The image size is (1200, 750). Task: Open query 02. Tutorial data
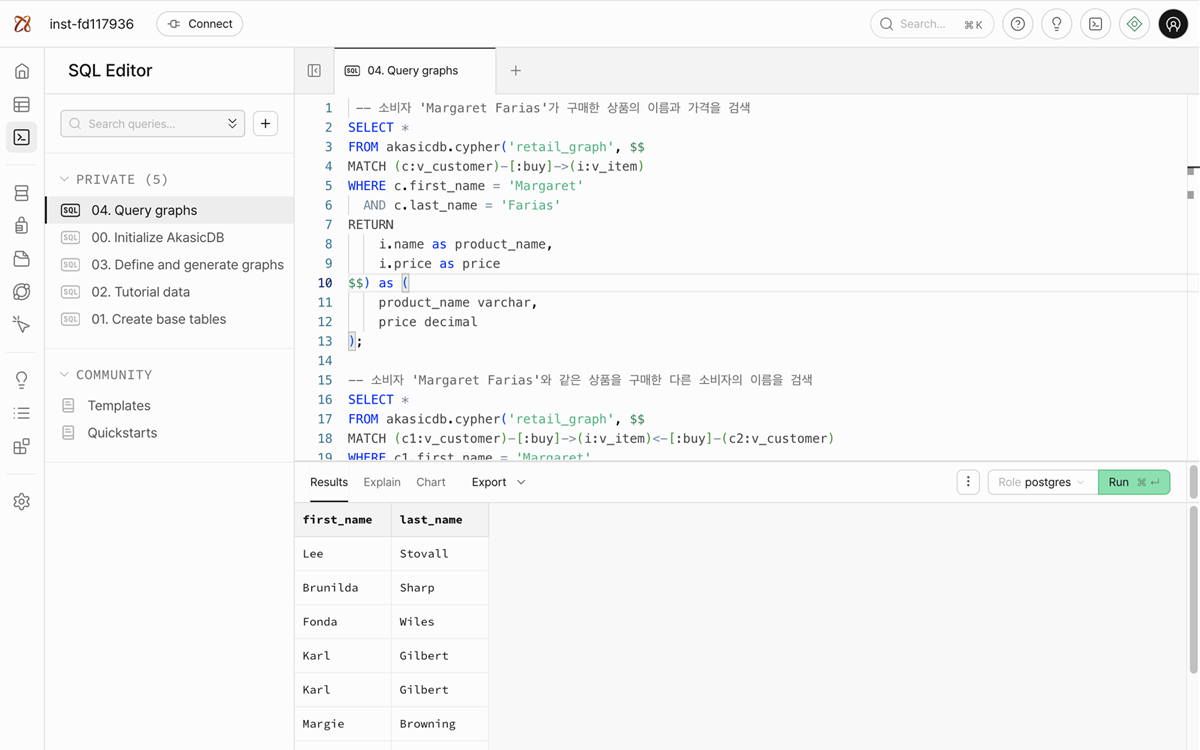(170, 292)
